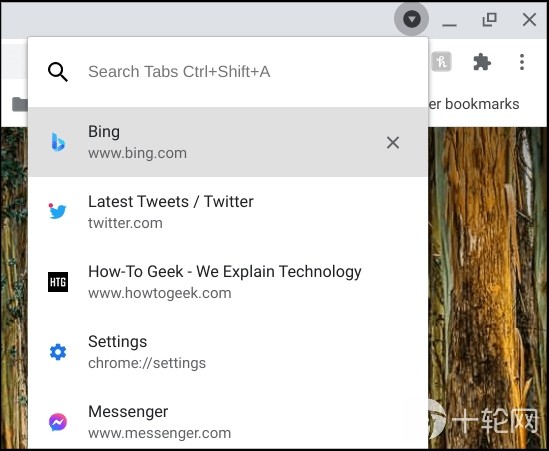Switch to the Messenger tab entry
Image resolution: width=549 pixels, height=451 pixels.
tap(228, 418)
